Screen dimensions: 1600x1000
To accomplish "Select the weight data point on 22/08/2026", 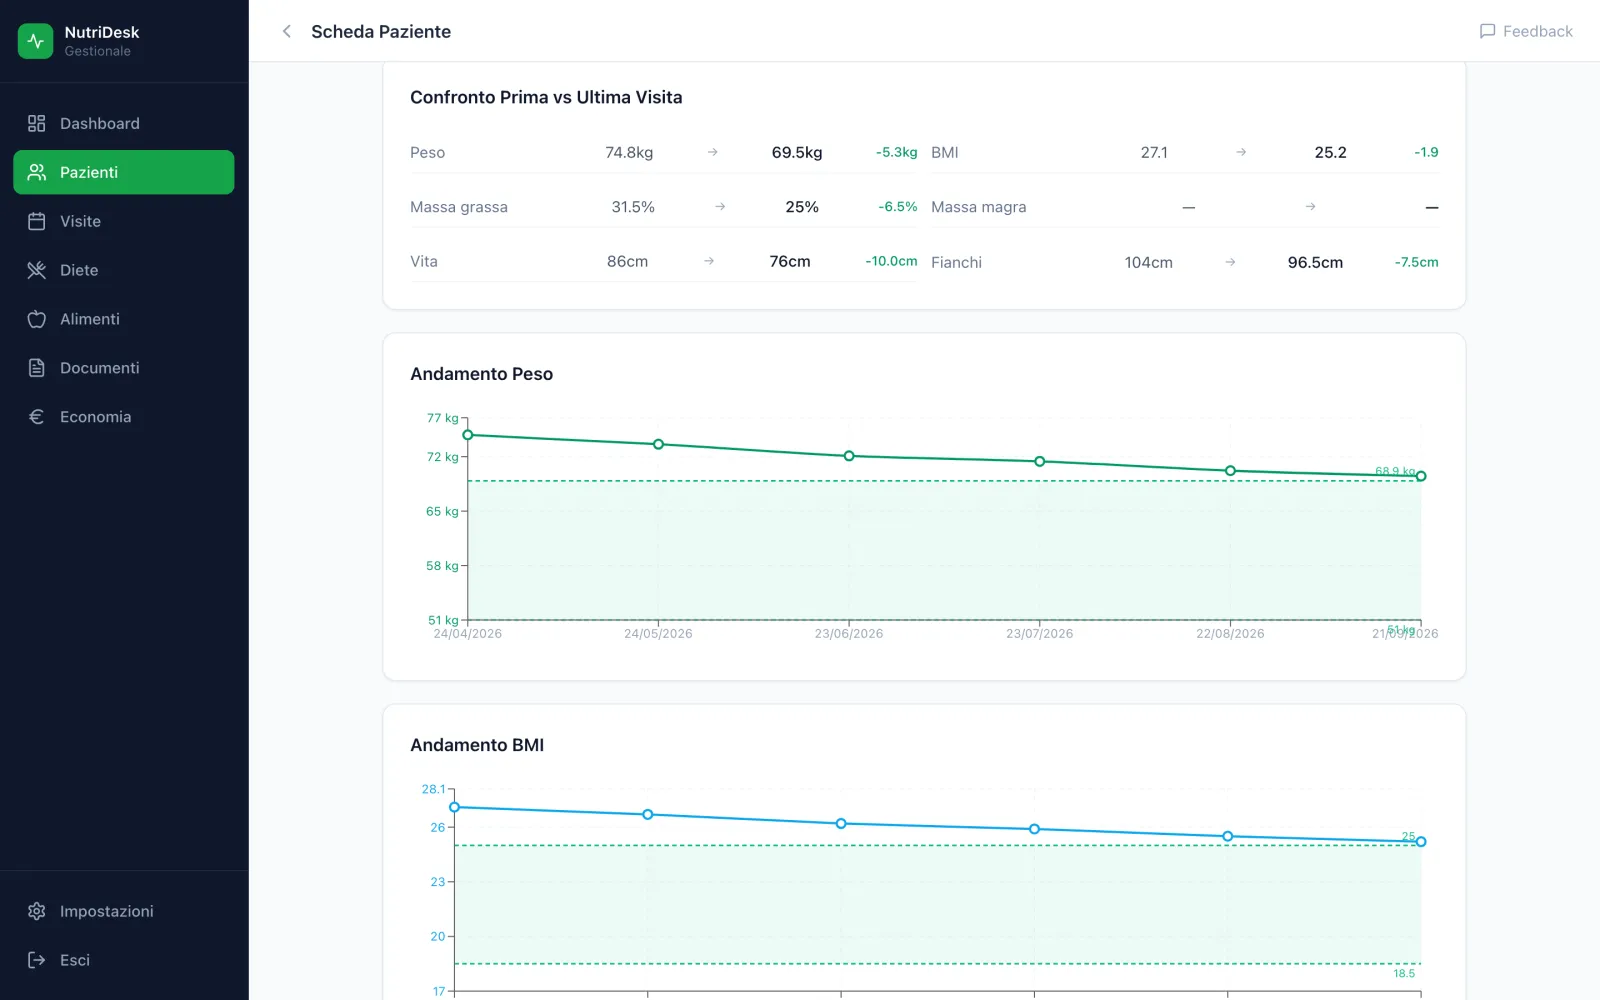I will pos(1230,471).
